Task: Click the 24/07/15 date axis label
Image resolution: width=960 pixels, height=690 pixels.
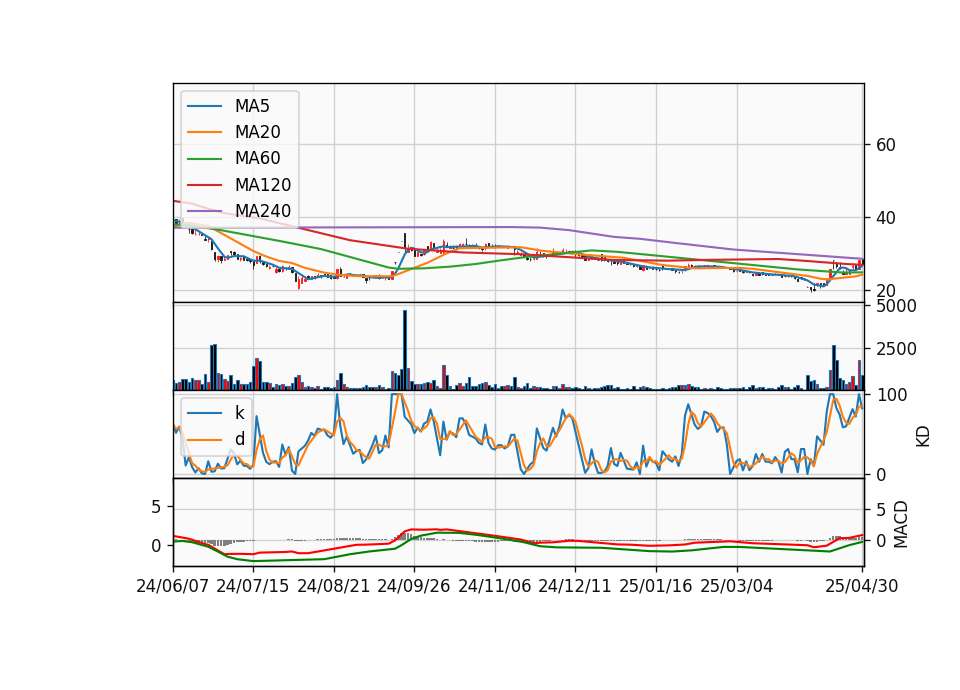Action: point(253,586)
